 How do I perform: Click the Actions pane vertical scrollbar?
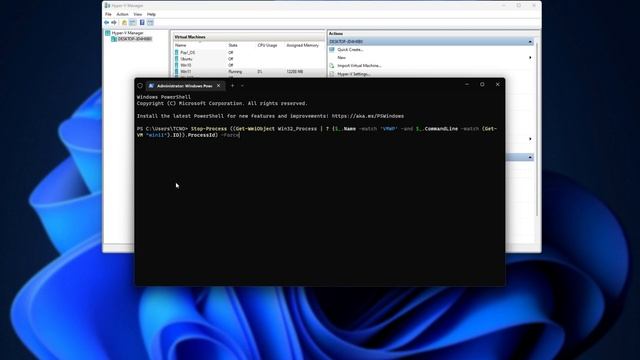537,129
